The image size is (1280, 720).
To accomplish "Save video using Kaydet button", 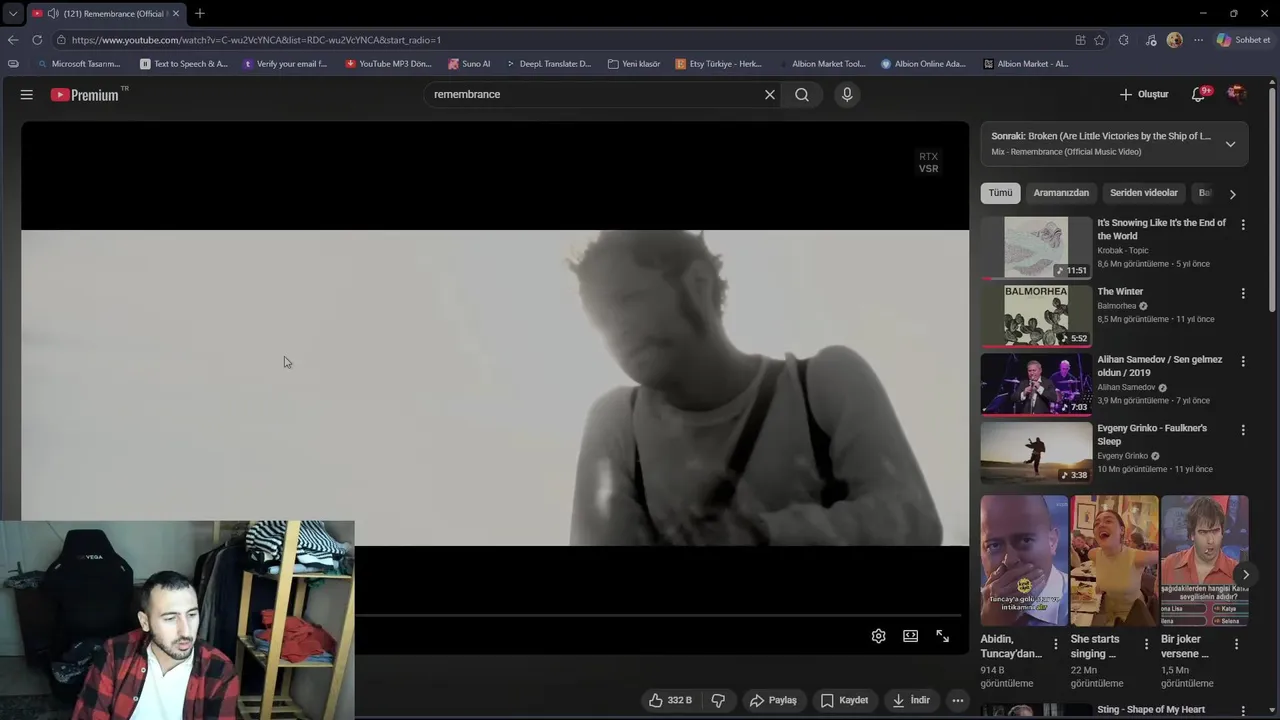I will click(844, 700).
